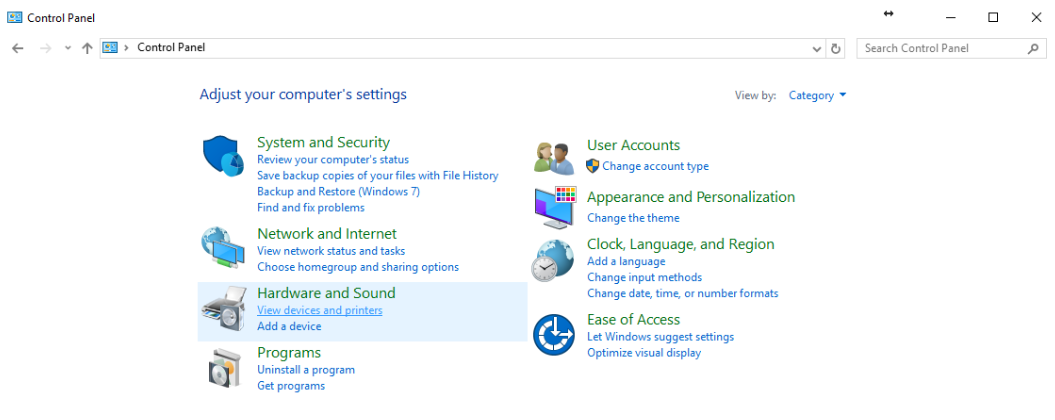The width and height of the screenshot is (1055, 420).
Task: Open User Accounts category heading
Action: (x=633, y=145)
